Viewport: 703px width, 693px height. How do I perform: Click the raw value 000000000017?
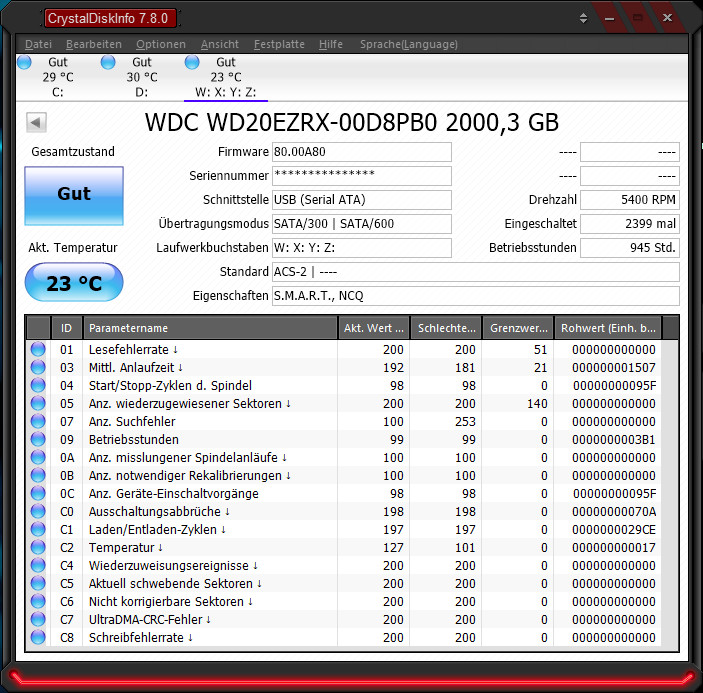point(614,548)
